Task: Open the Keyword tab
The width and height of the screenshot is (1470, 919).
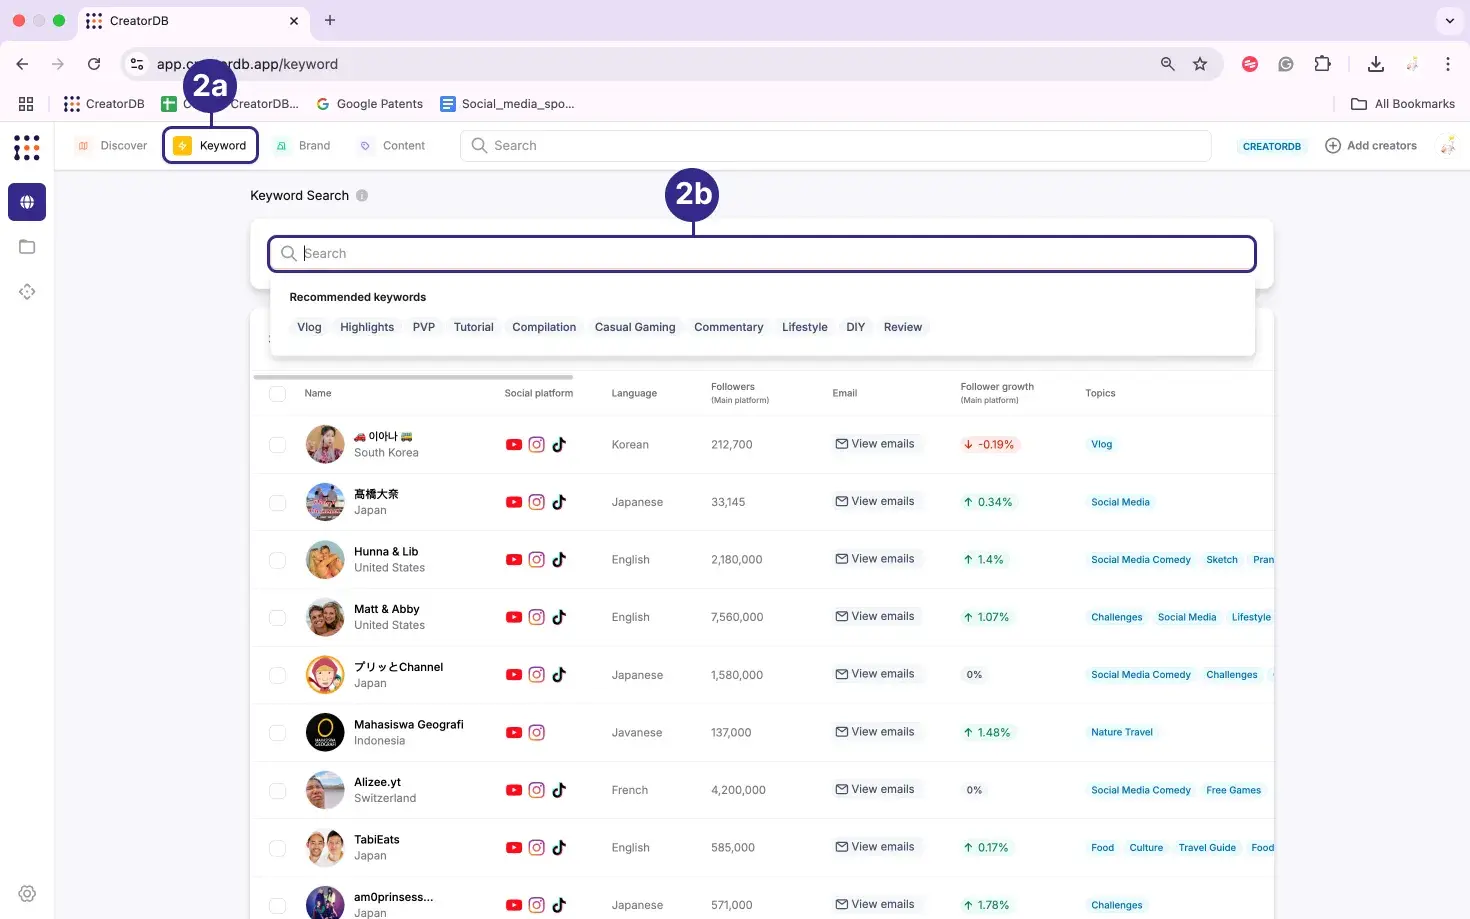Action: (210, 146)
